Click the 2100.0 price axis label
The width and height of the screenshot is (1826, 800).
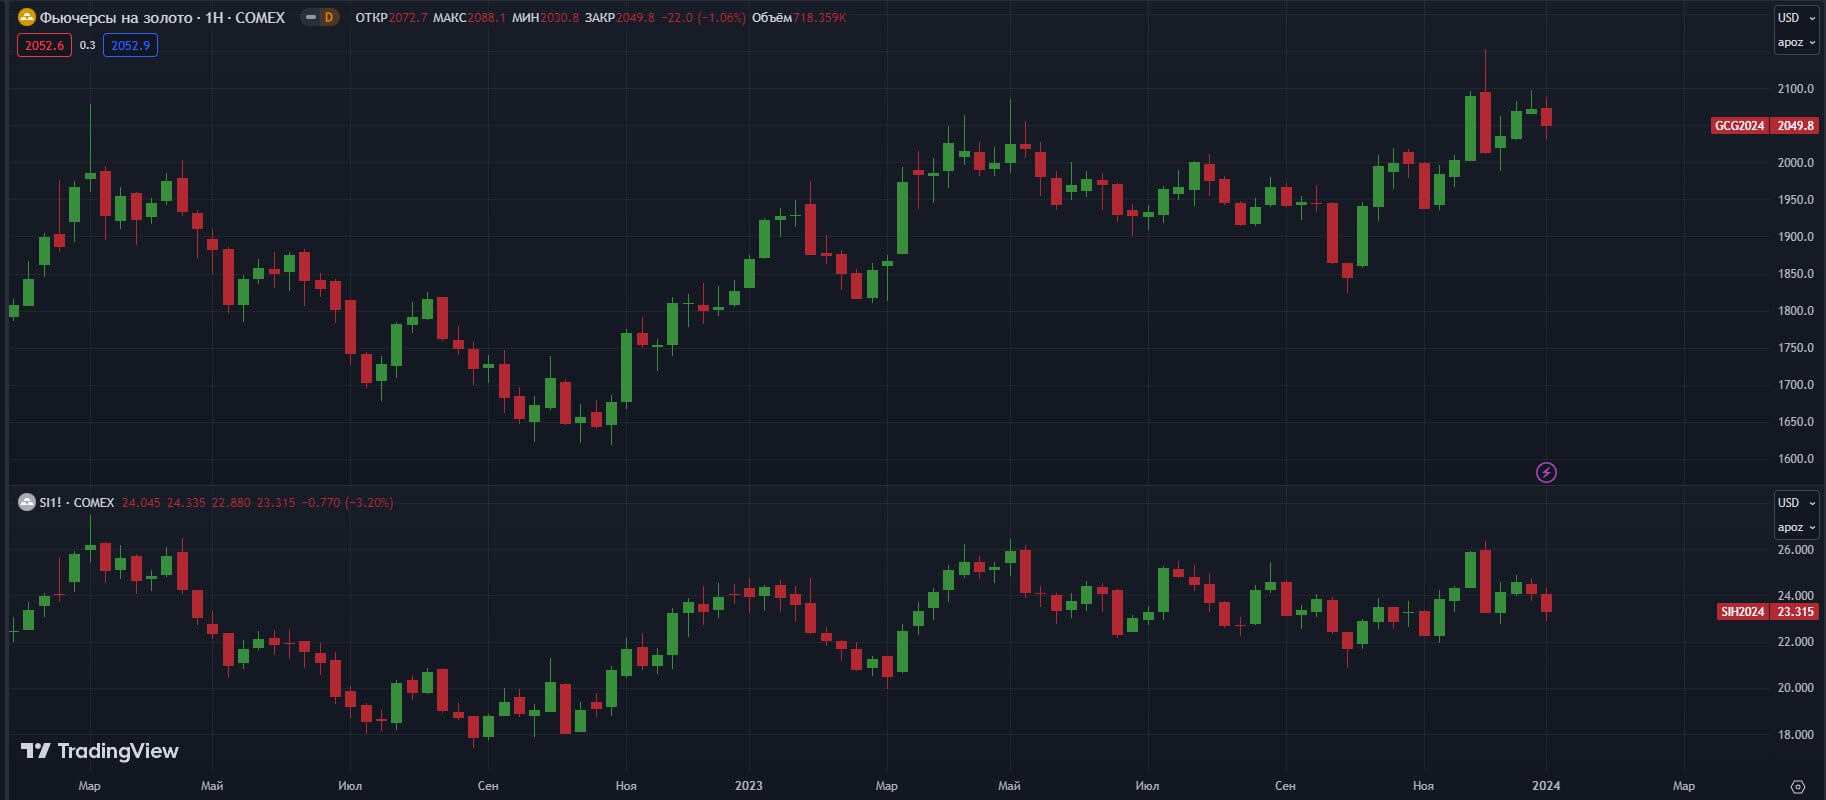coord(1795,89)
